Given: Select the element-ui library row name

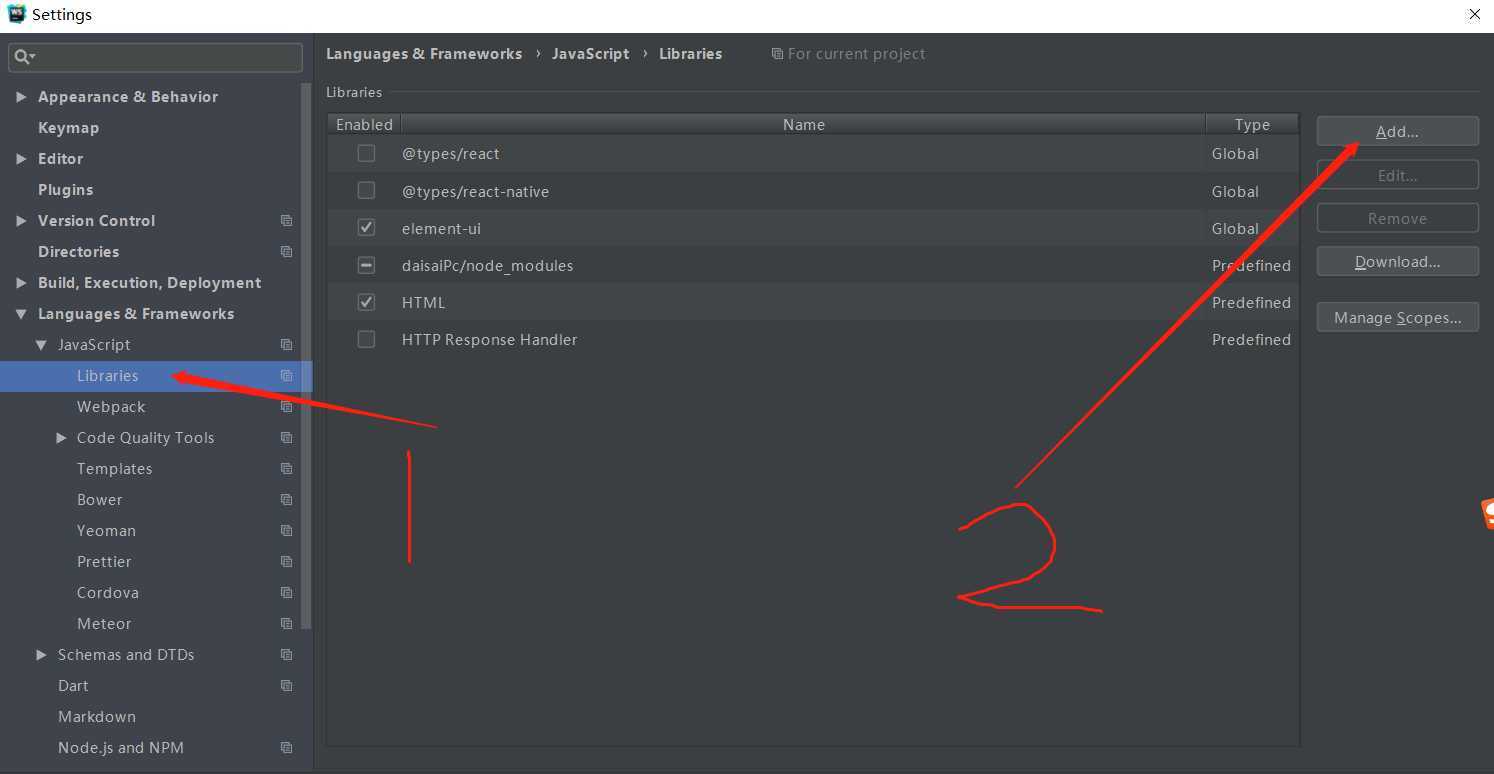Looking at the screenshot, I should point(441,228).
